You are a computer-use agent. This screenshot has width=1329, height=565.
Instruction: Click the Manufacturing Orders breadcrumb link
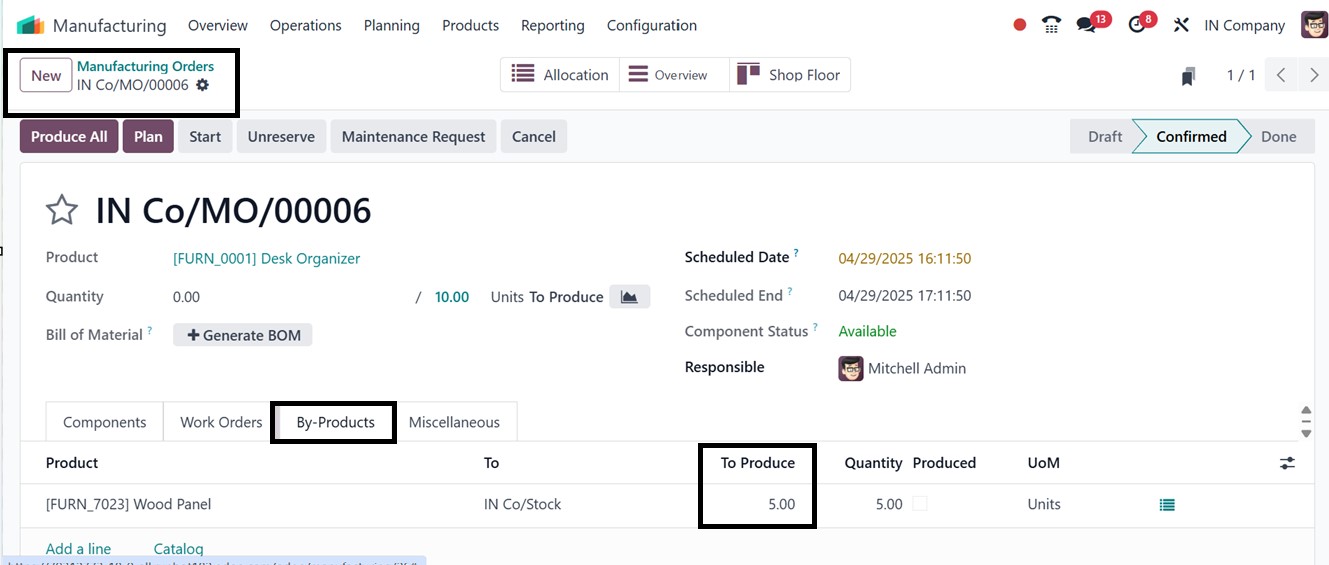[x=145, y=66]
